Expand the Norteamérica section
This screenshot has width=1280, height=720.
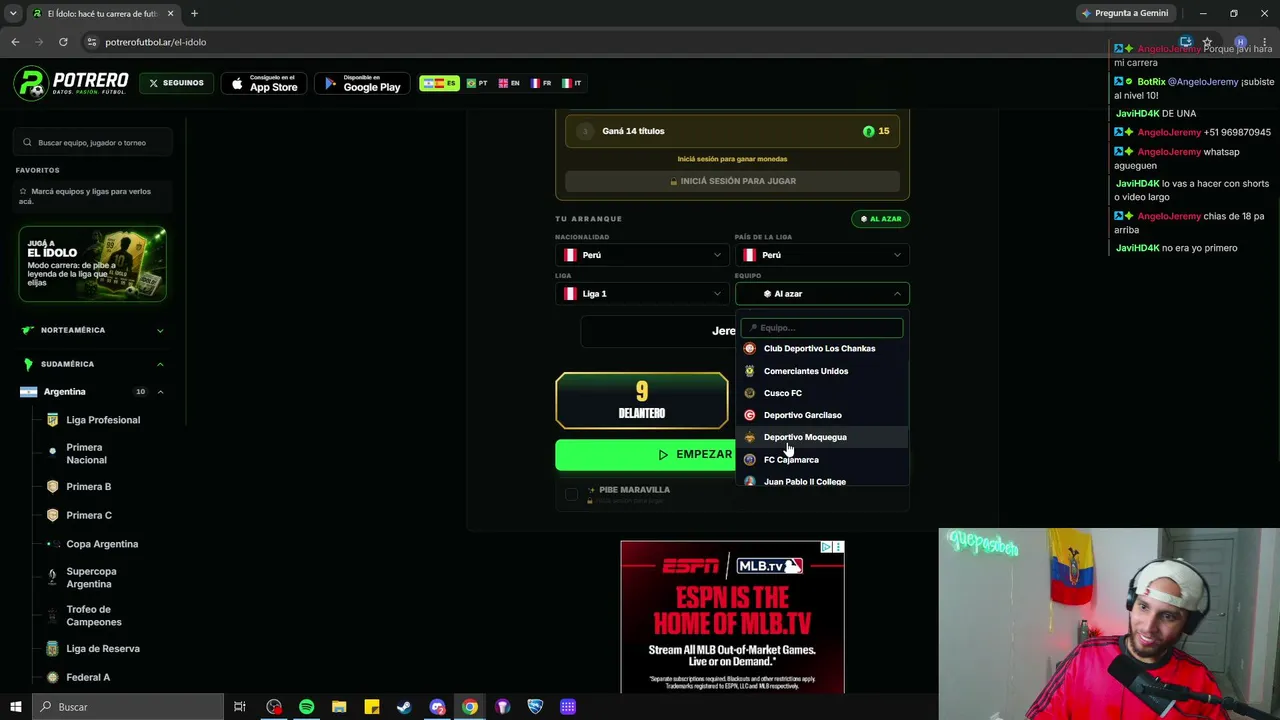tap(93, 330)
